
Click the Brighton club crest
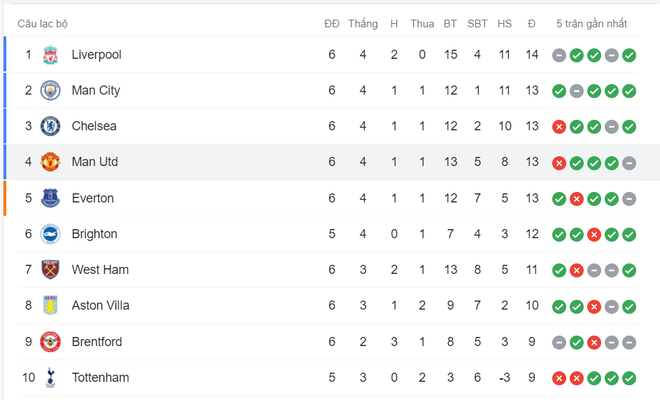click(50, 234)
